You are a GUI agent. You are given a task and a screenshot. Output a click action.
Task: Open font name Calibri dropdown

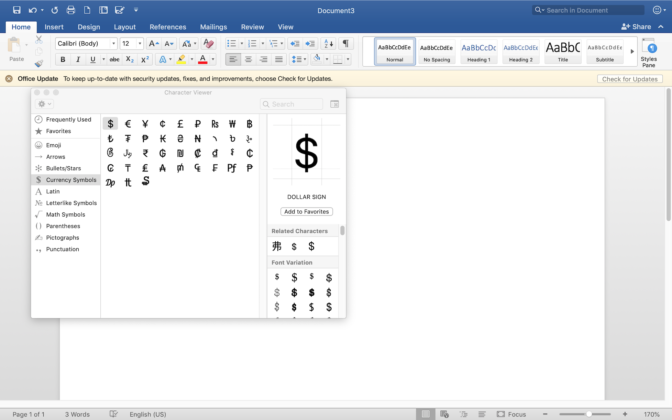(x=113, y=43)
